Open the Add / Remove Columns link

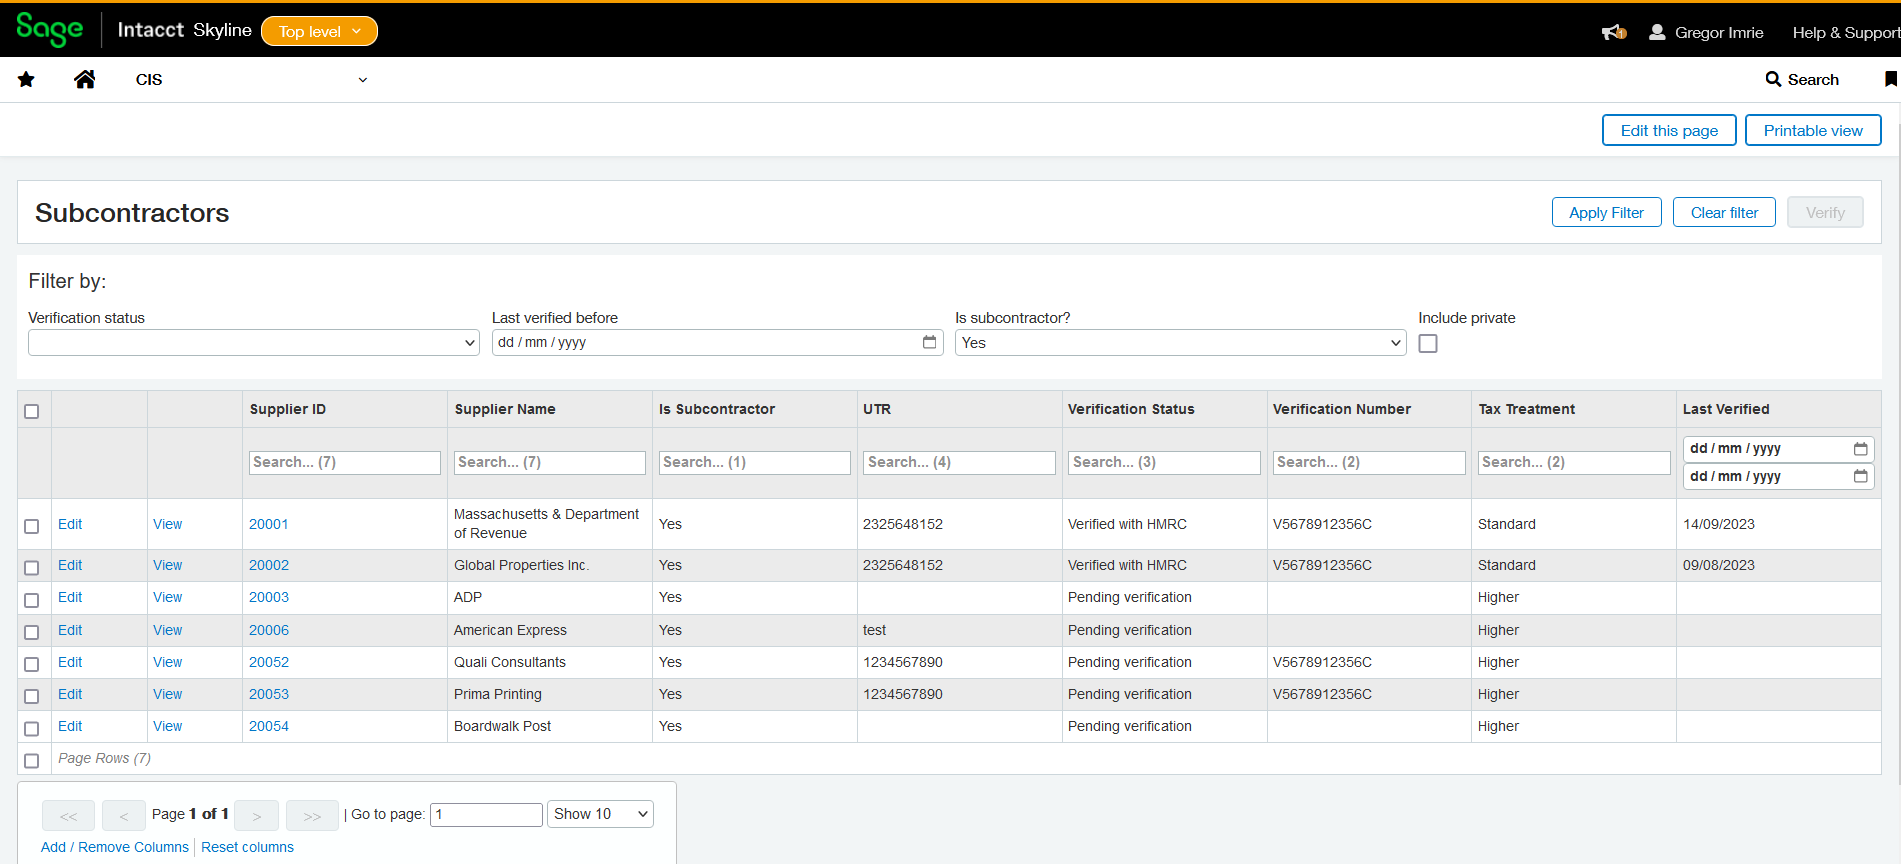click(x=115, y=847)
